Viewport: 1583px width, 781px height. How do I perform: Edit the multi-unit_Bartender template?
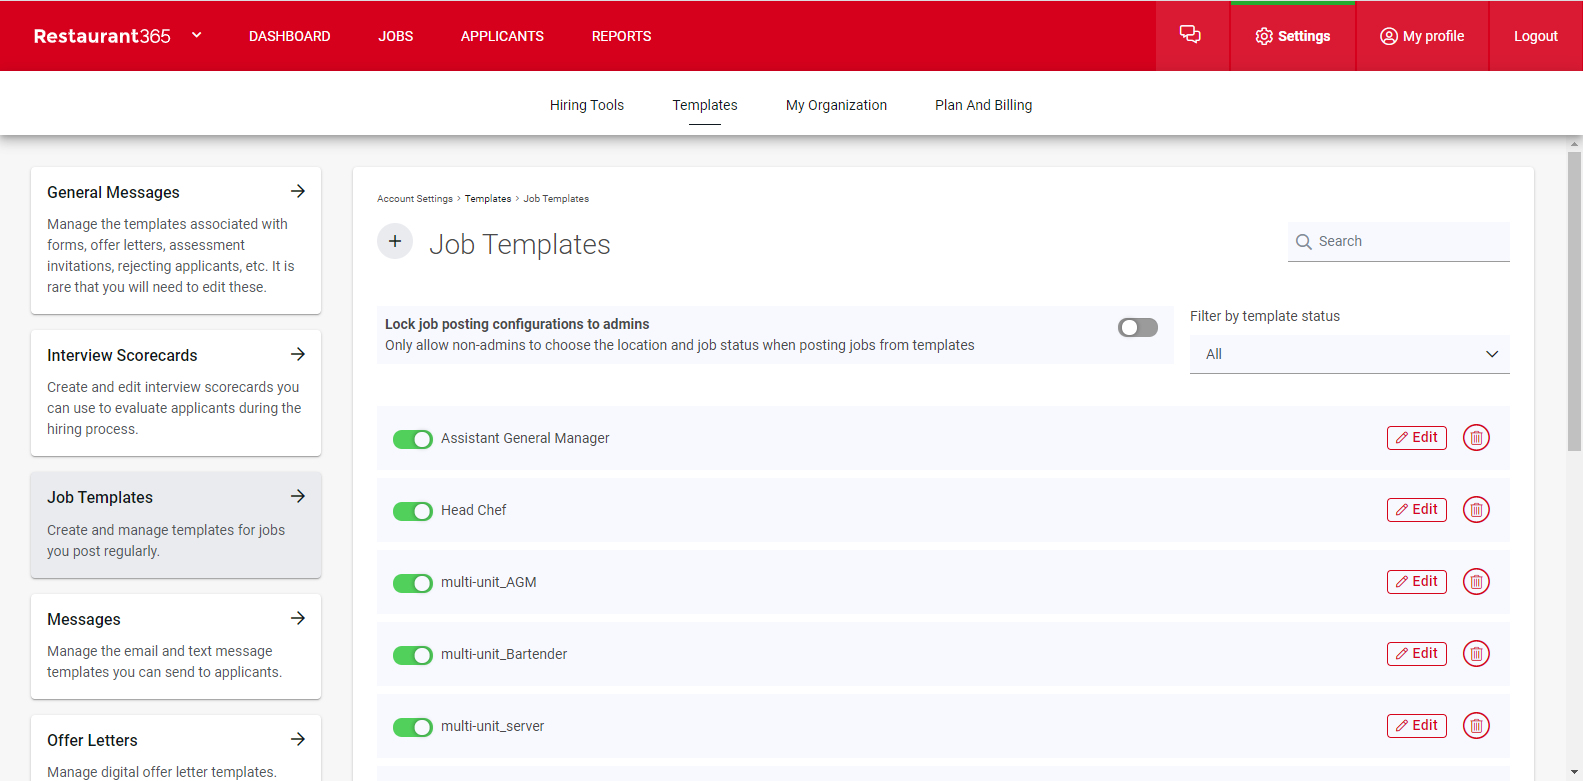click(1417, 654)
